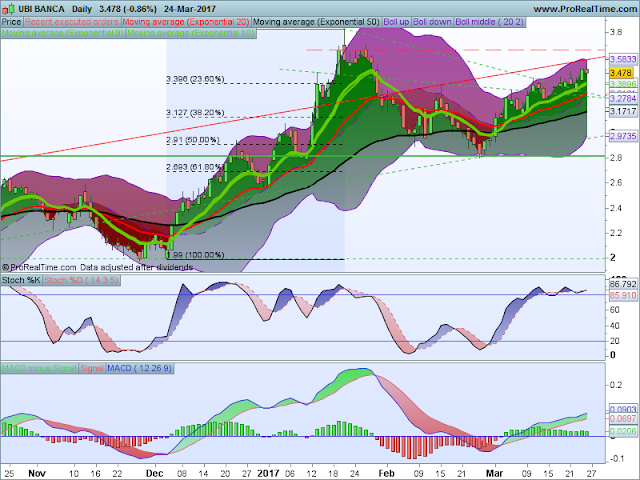Image resolution: width=640 pixels, height=480 pixels.
Task: Click the 24-Mar-2017 date in header
Action: point(190,9)
